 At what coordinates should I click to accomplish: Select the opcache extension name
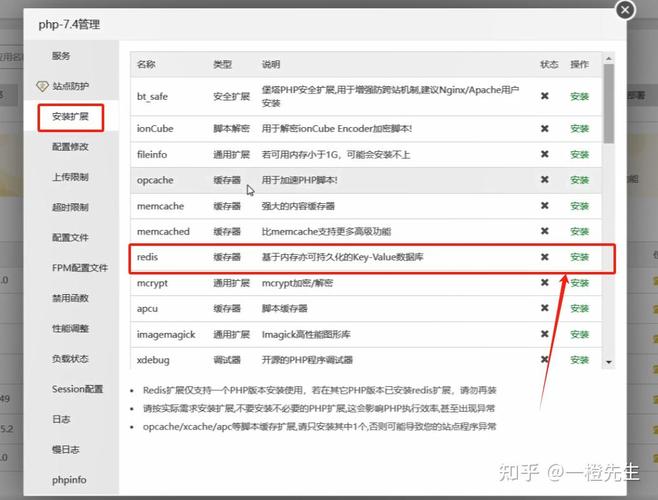(x=155, y=181)
